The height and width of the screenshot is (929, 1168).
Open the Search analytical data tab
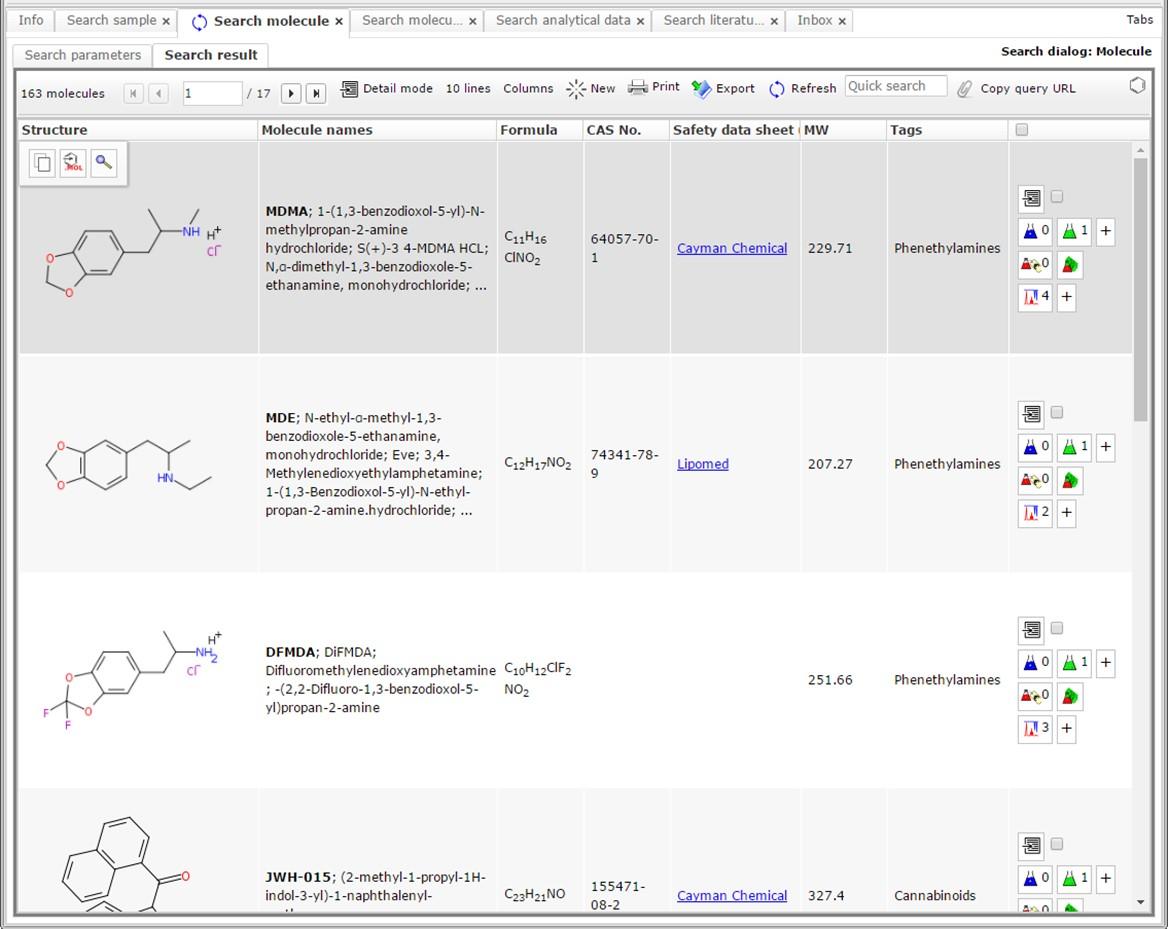tap(562, 20)
